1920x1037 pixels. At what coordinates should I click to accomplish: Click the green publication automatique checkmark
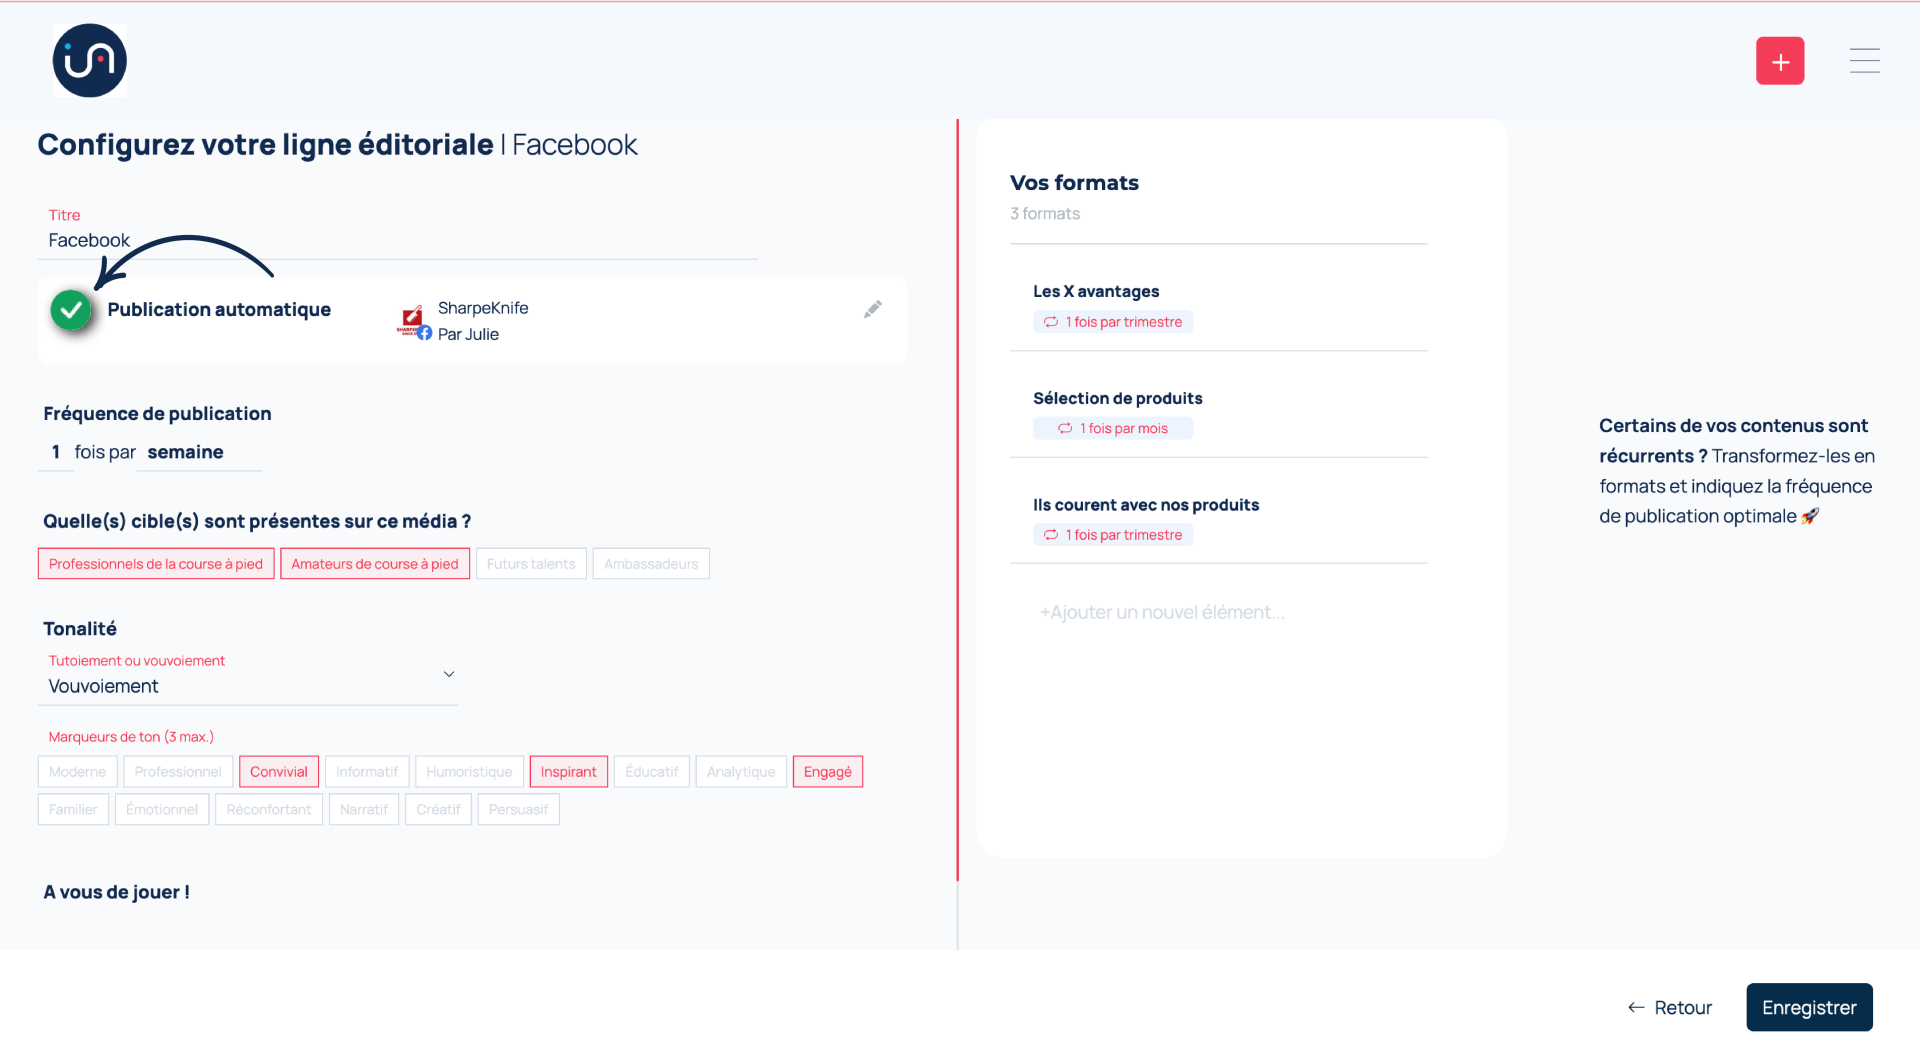[71, 310]
